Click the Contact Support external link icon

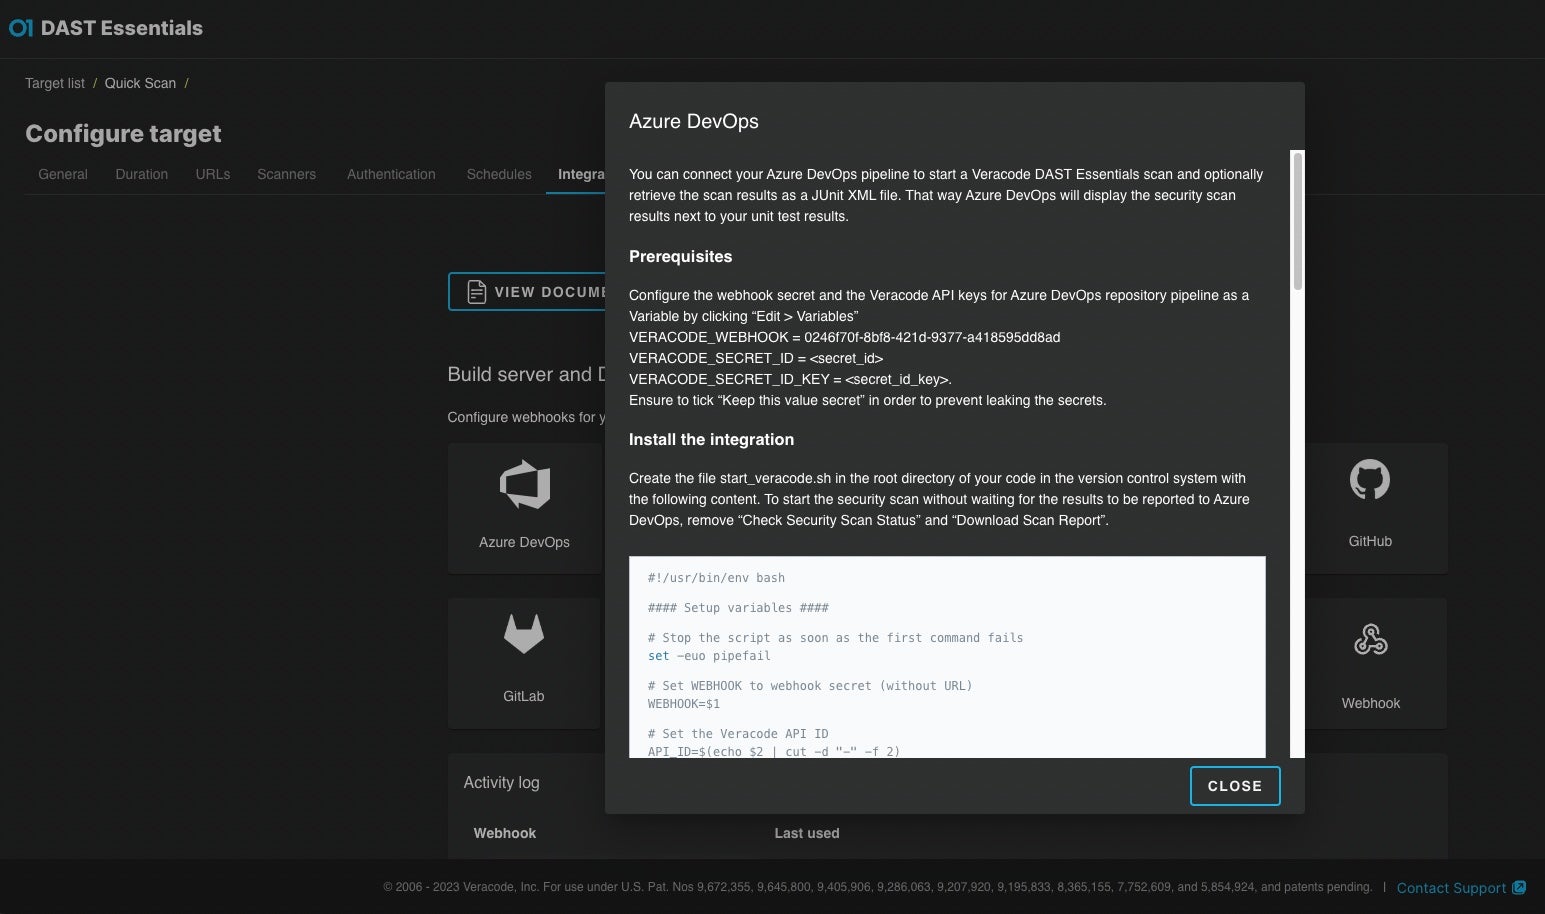click(1519, 887)
